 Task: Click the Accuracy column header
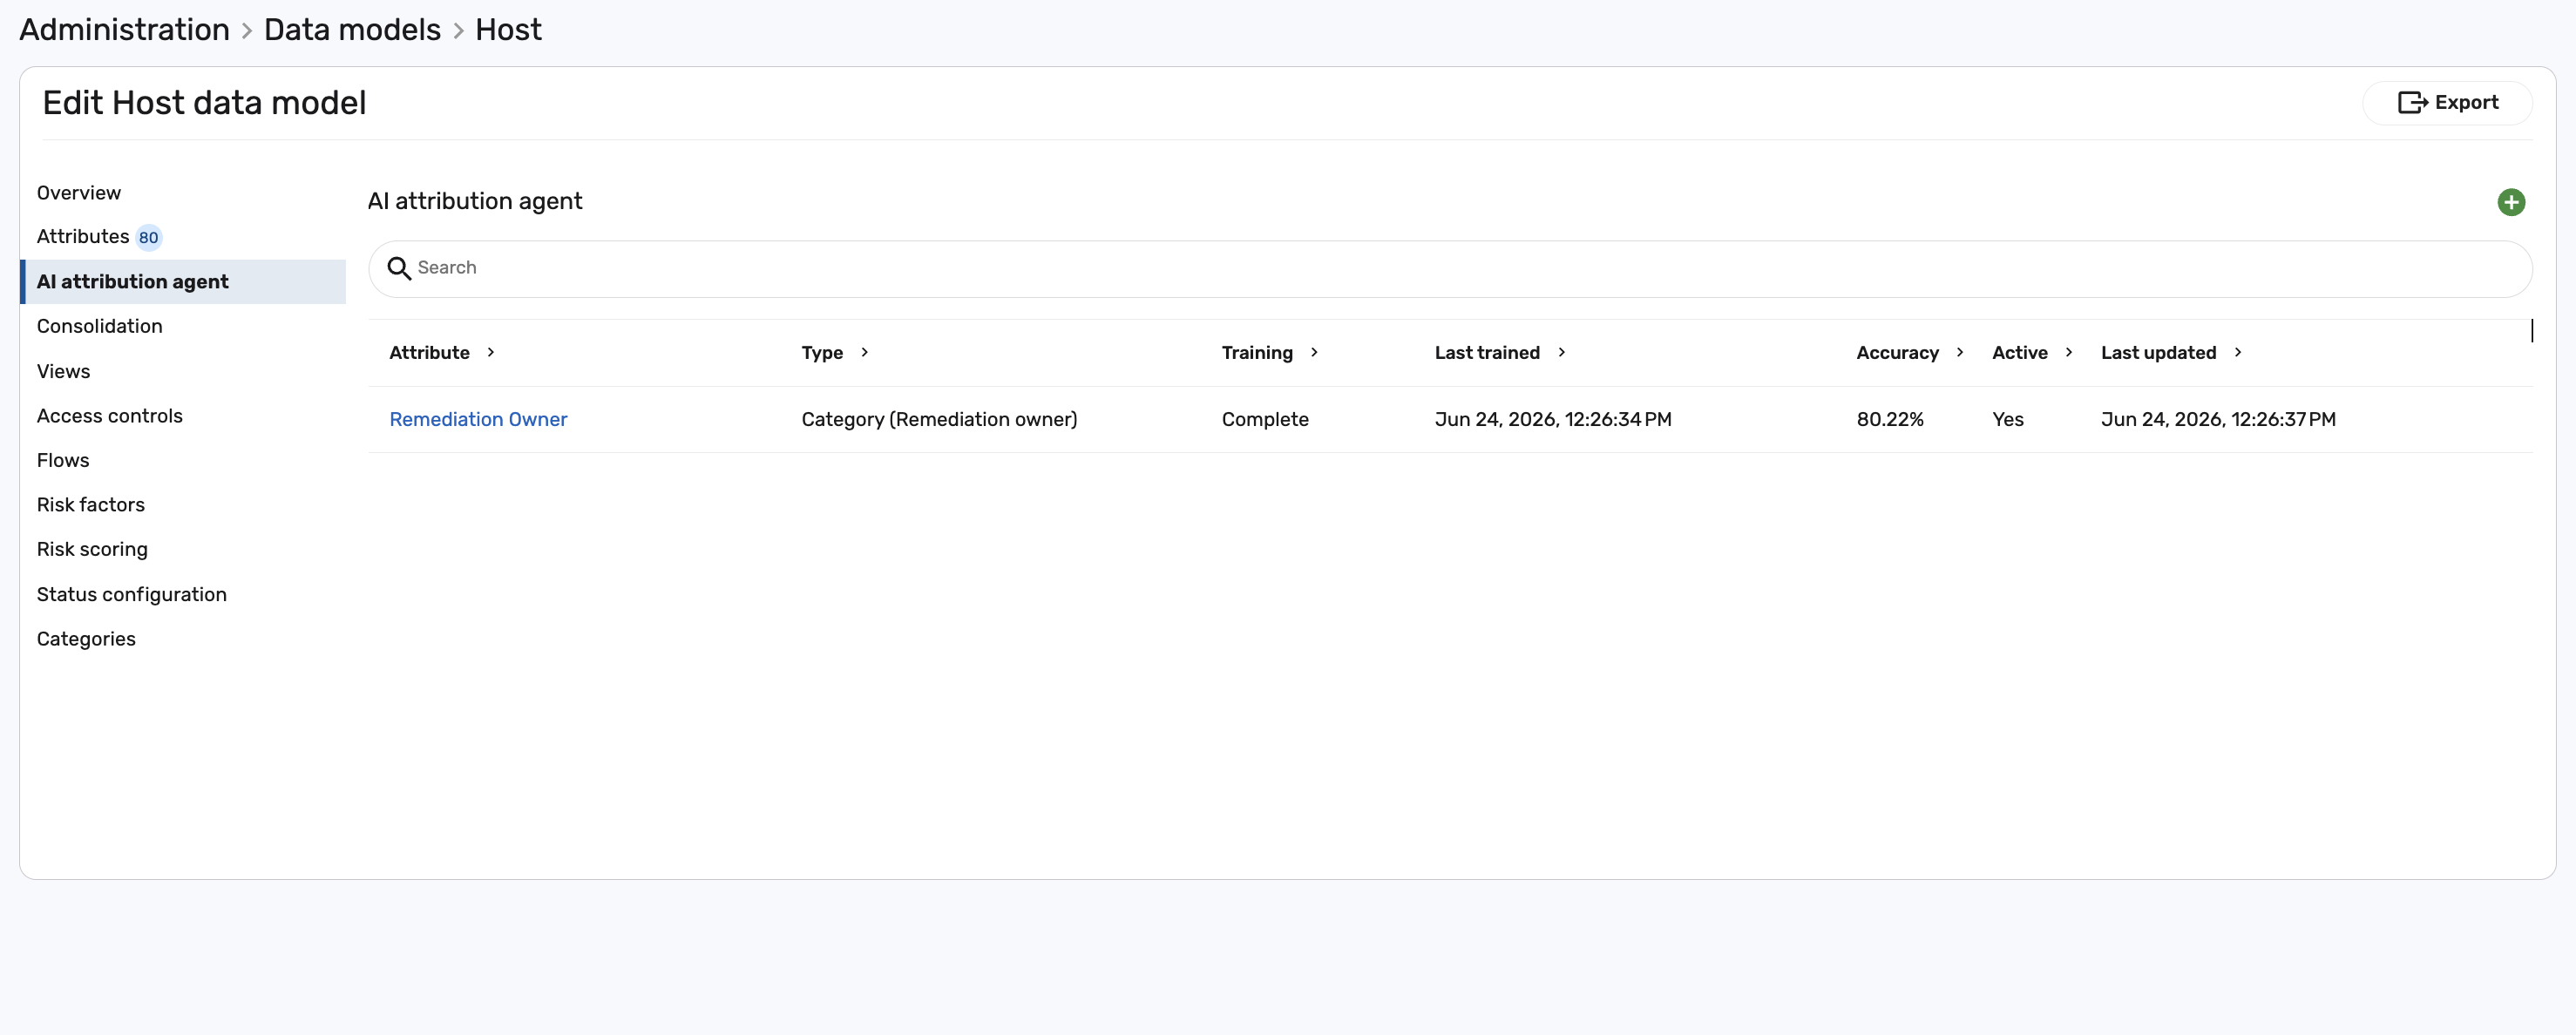click(x=1897, y=352)
